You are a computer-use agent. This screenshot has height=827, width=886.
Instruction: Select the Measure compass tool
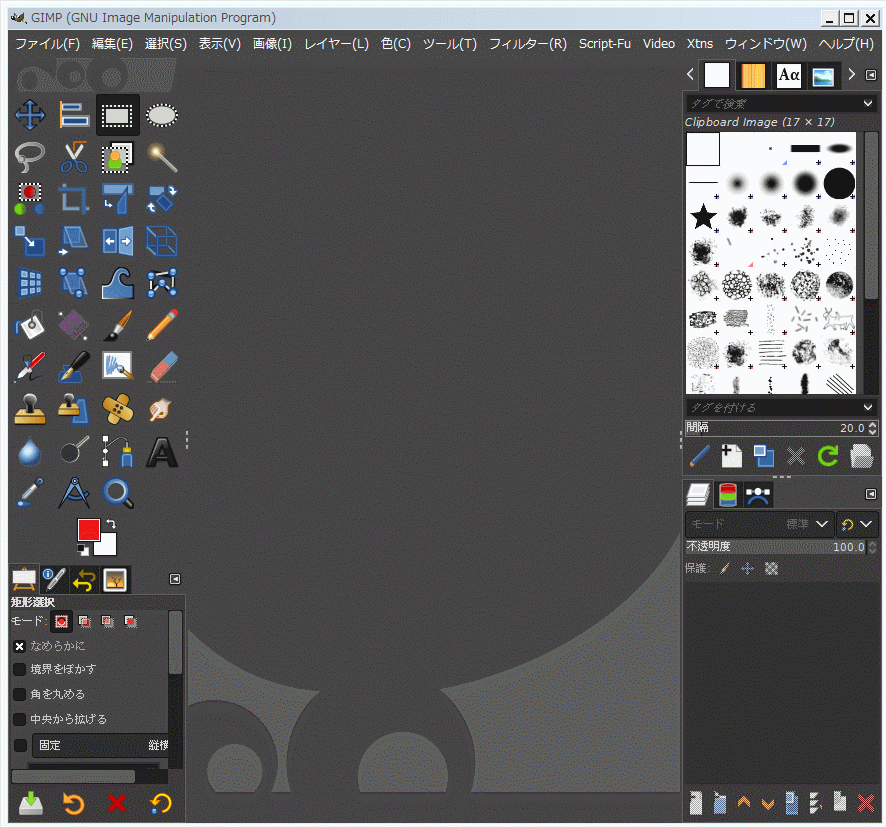[x=74, y=493]
